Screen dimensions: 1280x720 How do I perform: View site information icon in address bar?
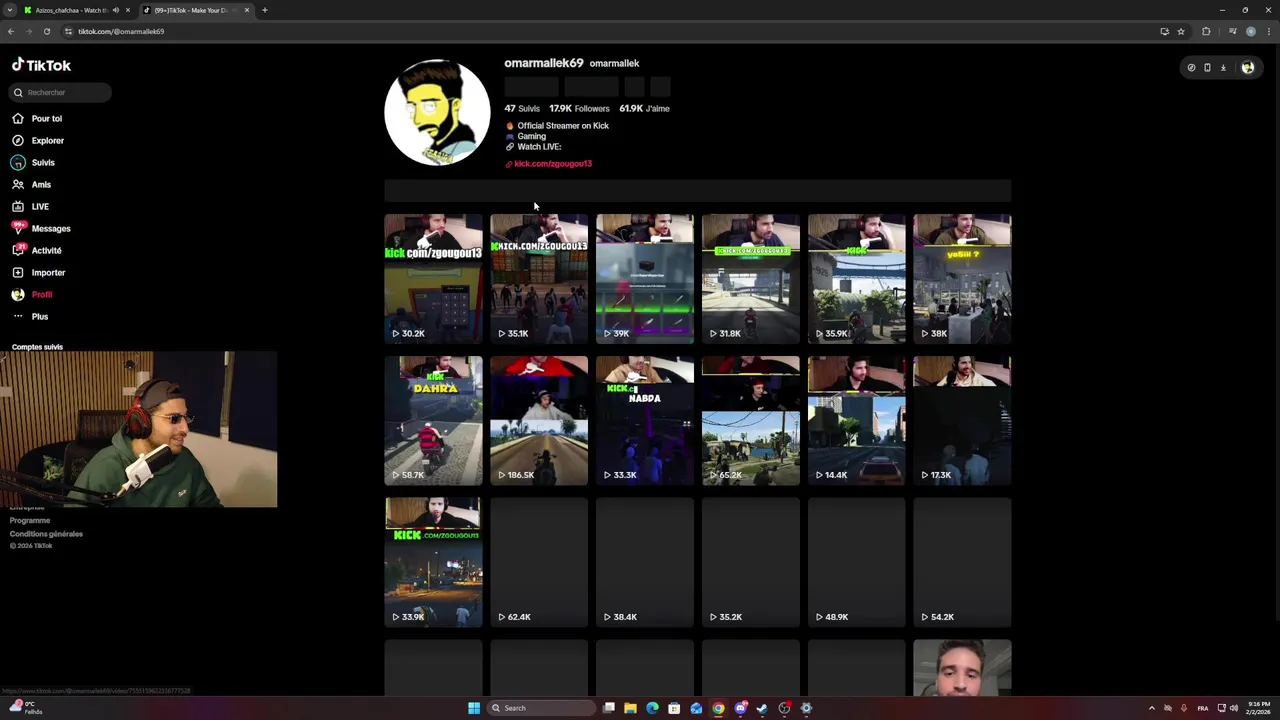click(x=68, y=31)
